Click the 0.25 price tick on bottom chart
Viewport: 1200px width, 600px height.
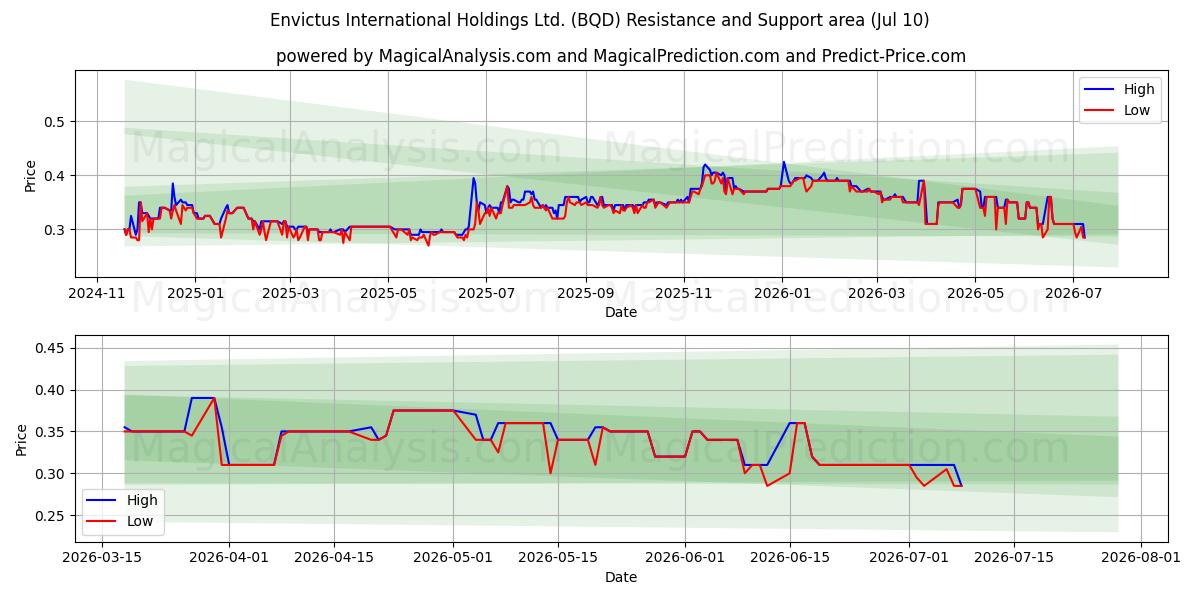52,516
